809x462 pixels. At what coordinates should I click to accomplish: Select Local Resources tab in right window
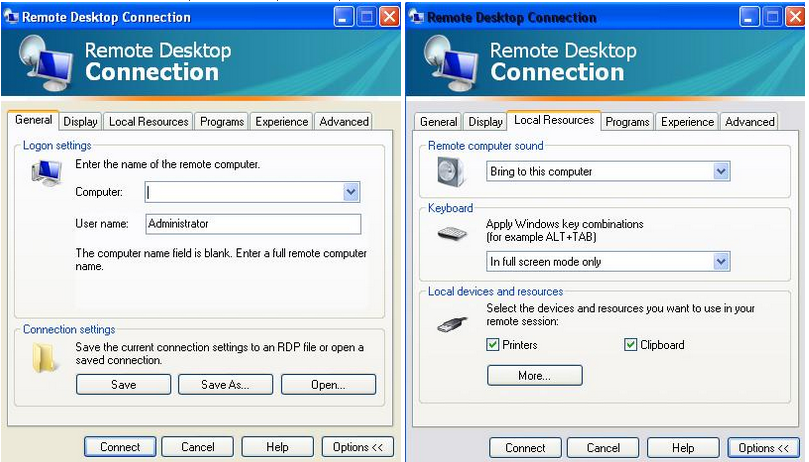click(x=554, y=120)
